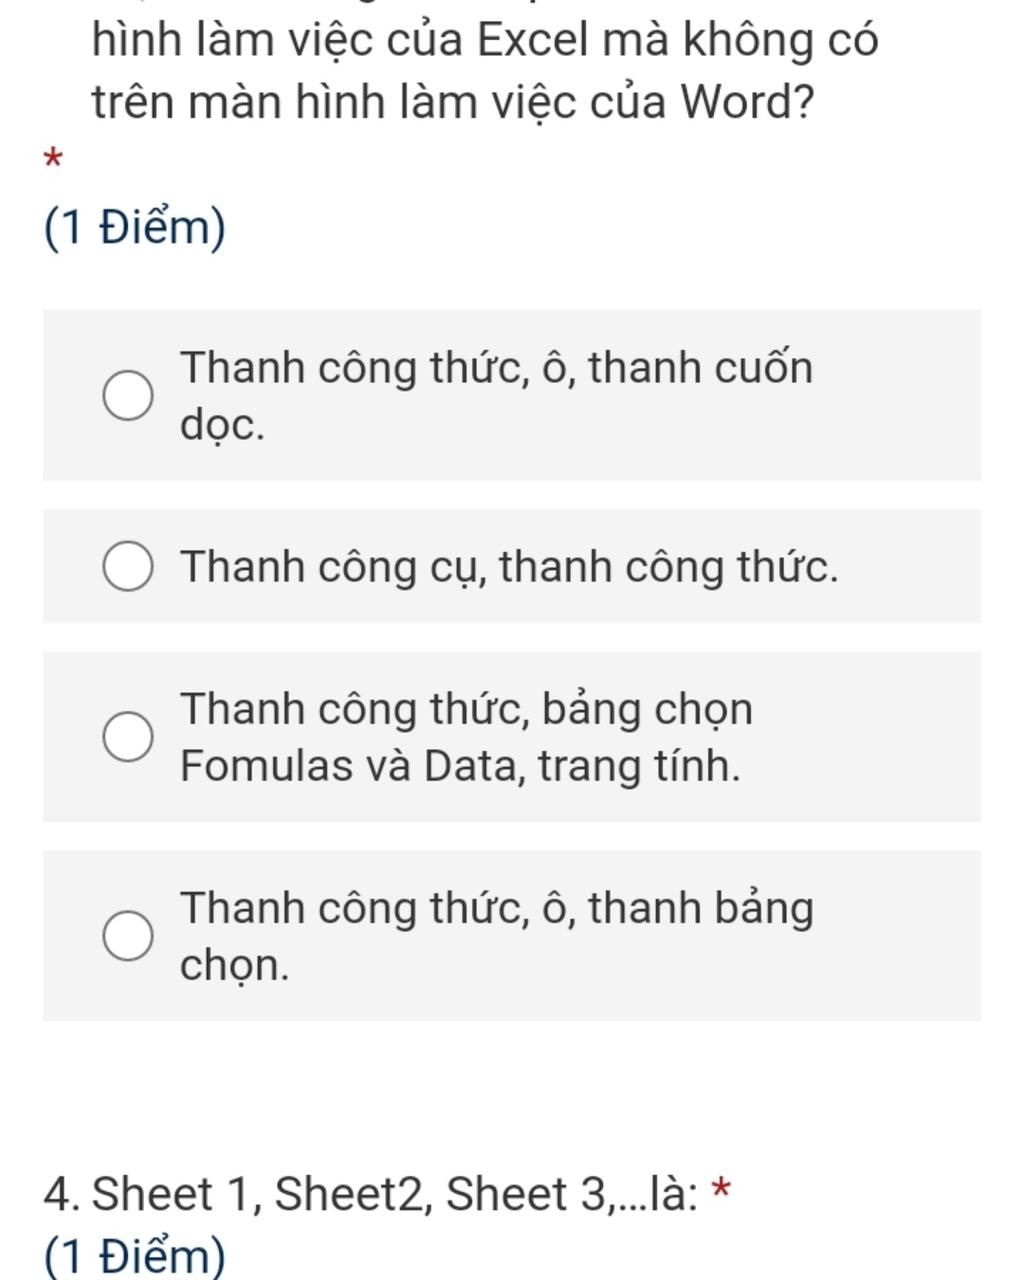This screenshot has height=1280, width=1024.
Task: Tap the label "Thanh công cụ, thanh công thức."
Action: pyautogui.click(x=509, y=567)
